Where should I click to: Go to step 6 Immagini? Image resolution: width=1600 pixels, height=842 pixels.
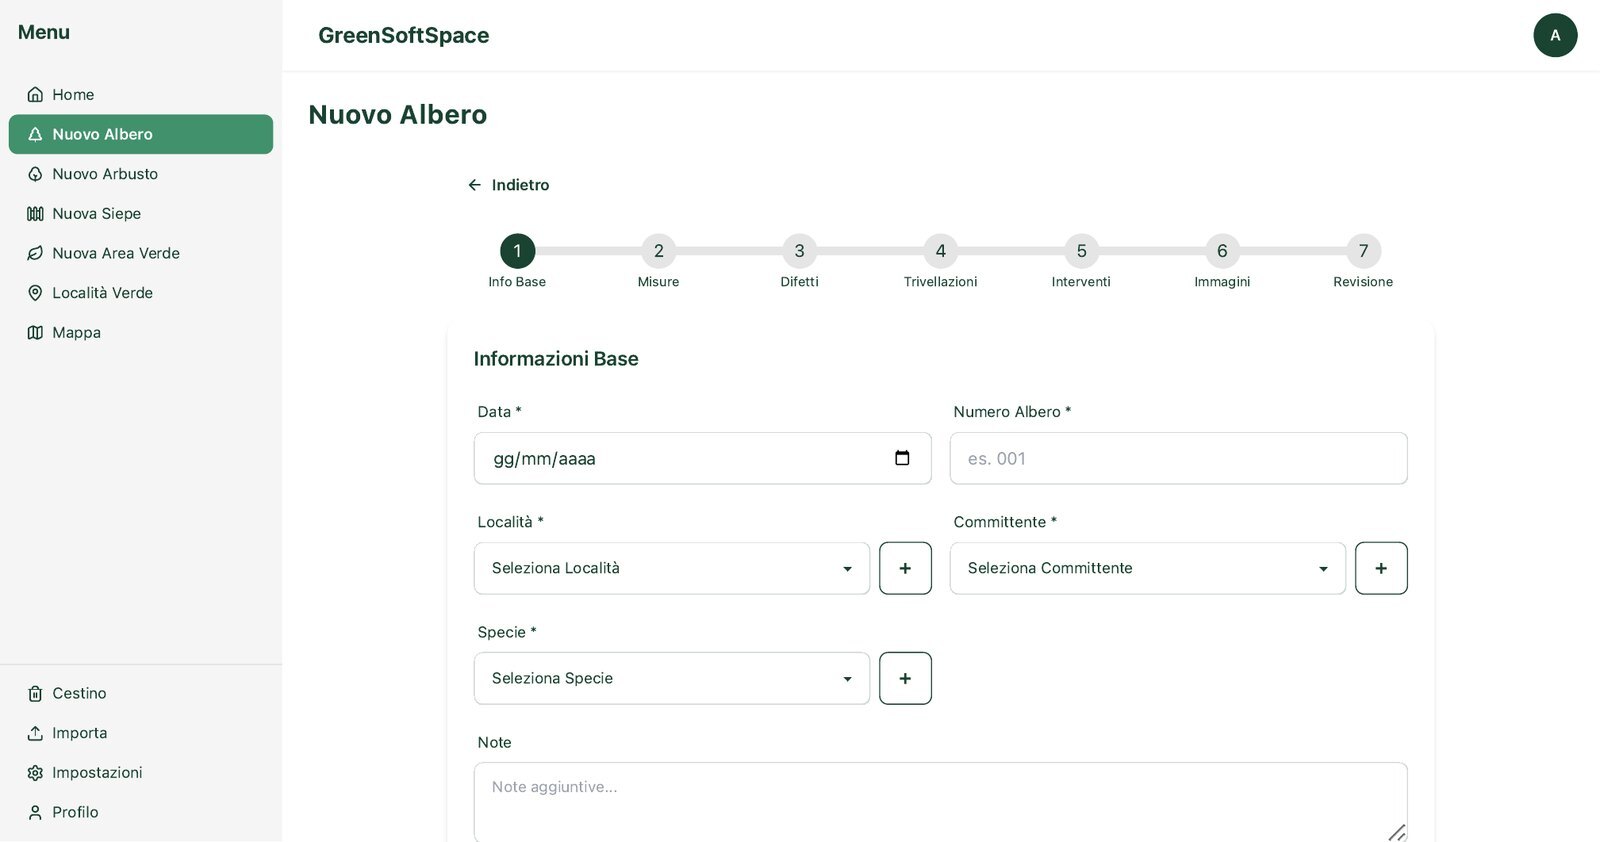pyautogui.click(x=1222, y=251)
